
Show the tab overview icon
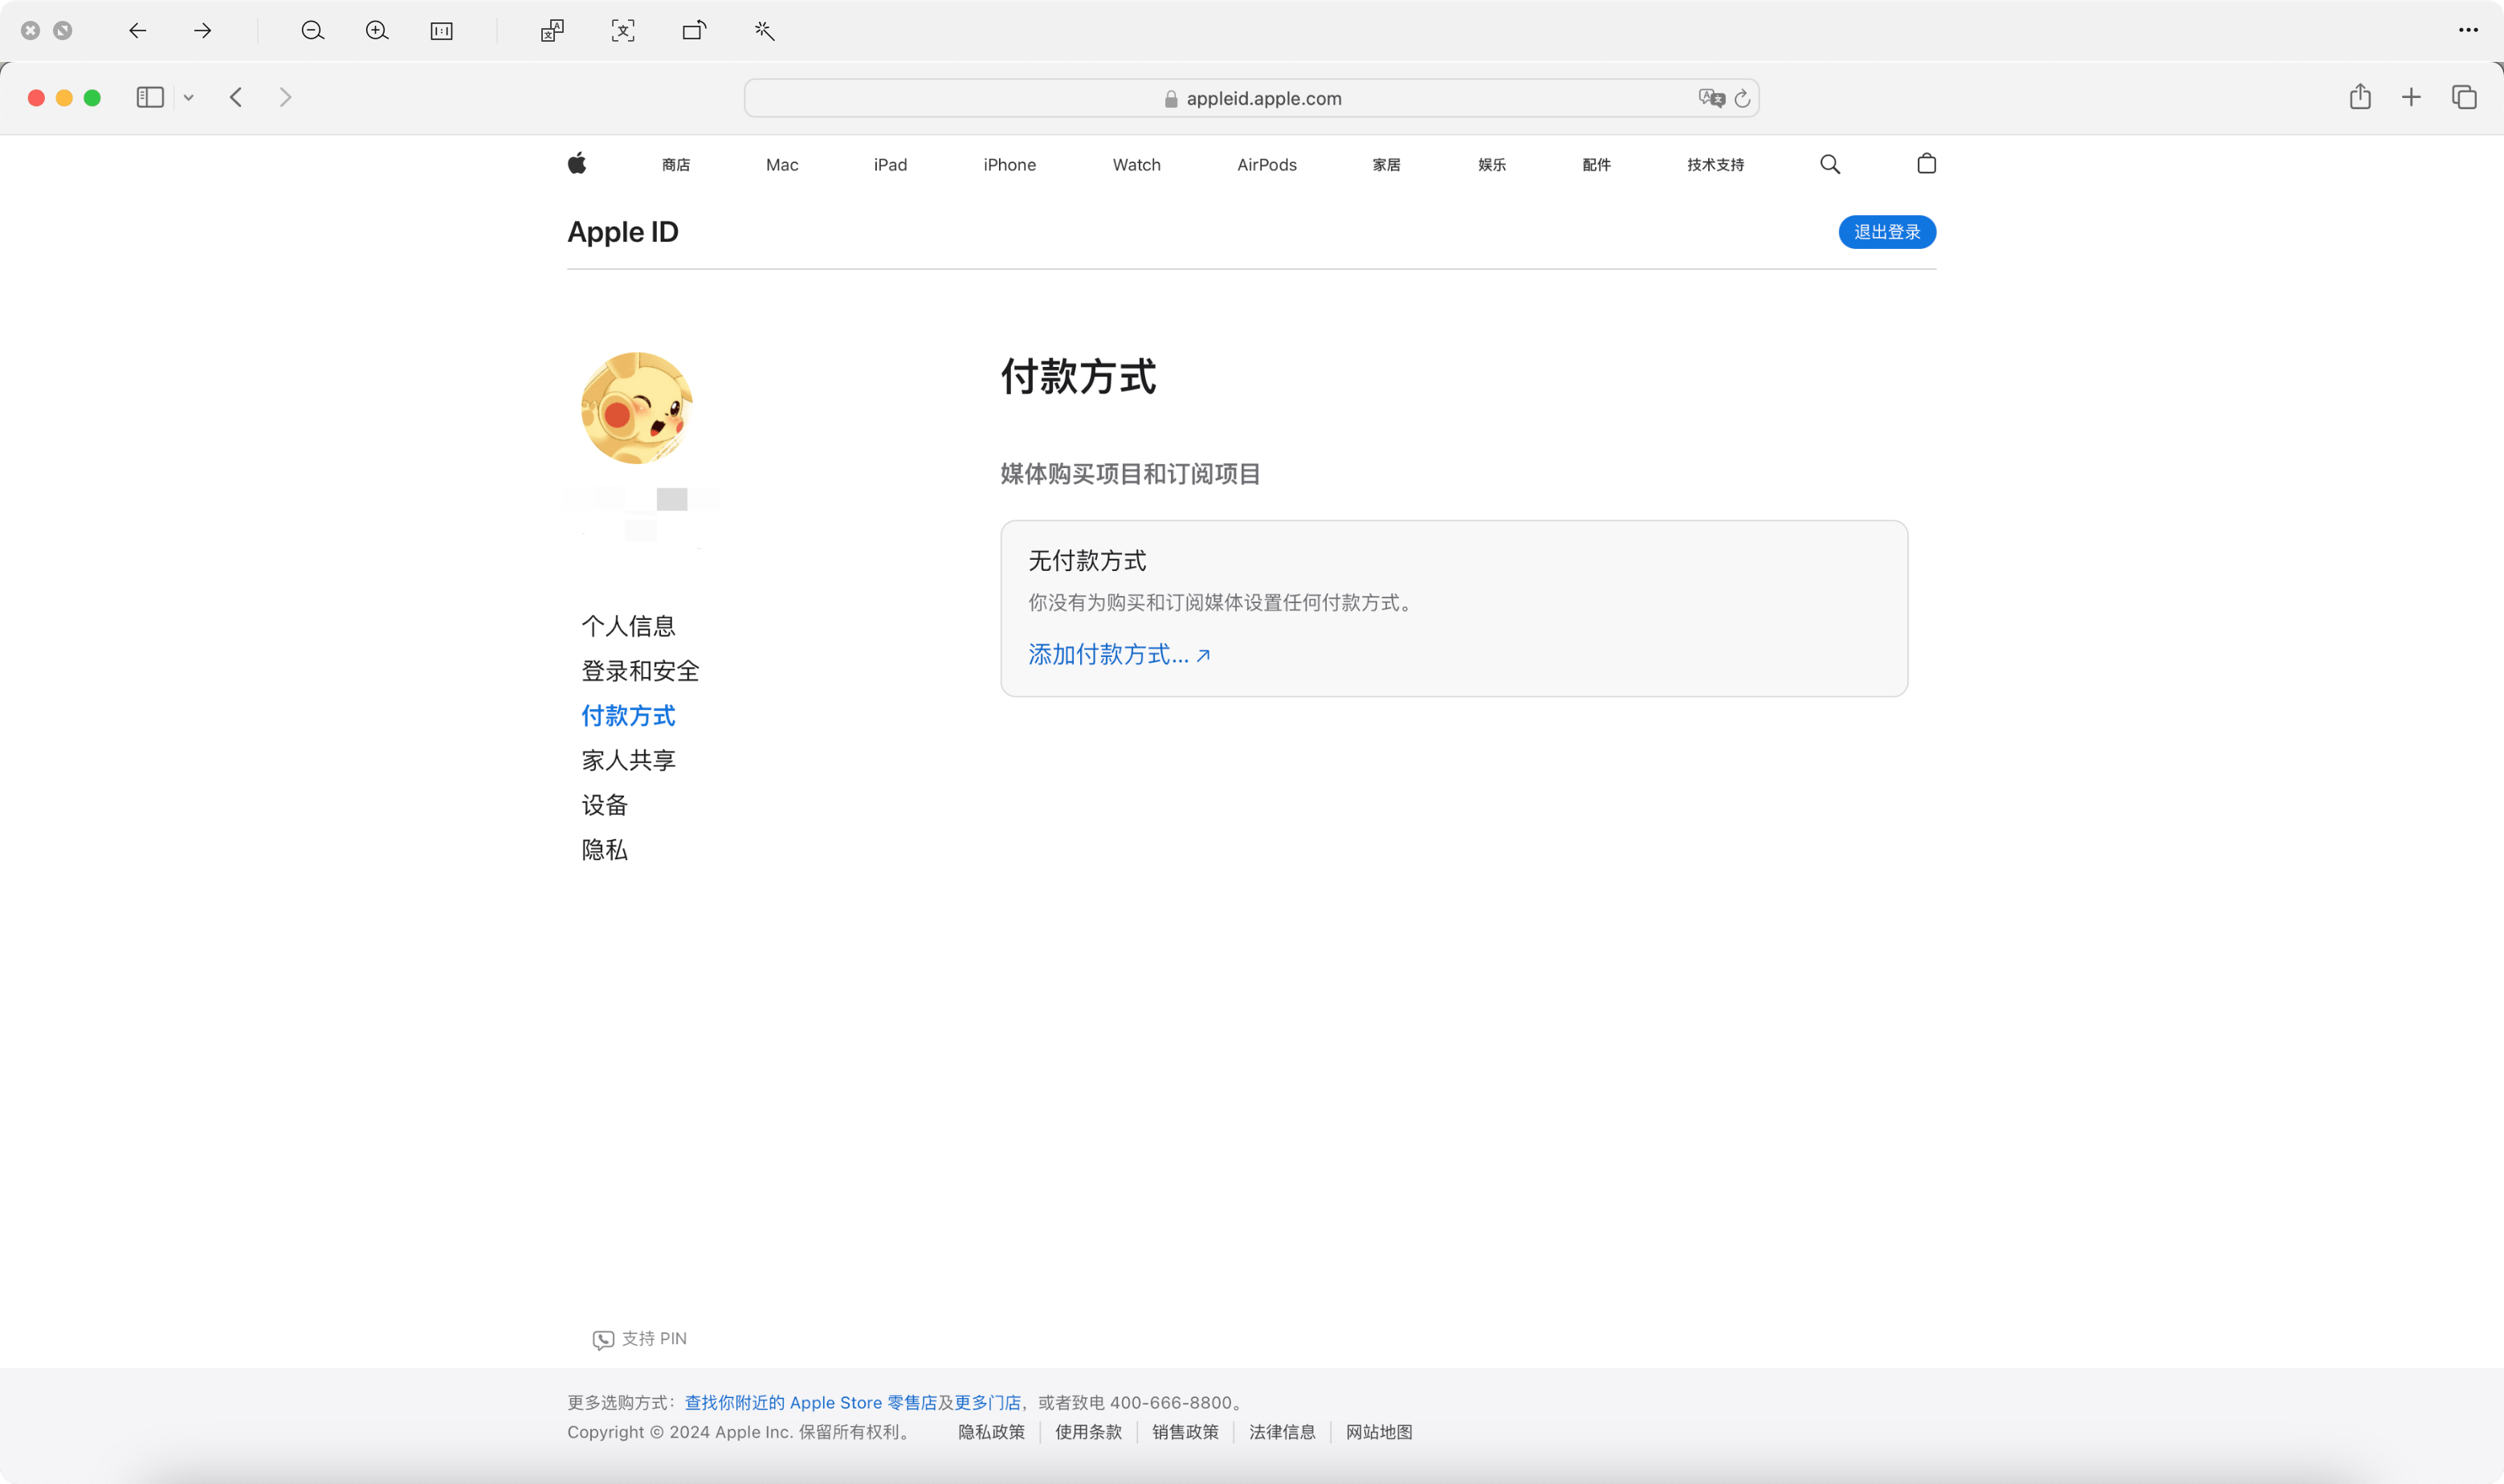coord(2464,97)
